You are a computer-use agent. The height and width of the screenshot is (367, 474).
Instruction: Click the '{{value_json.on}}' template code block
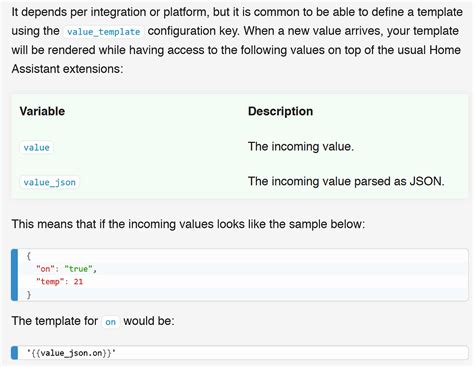point(239,353)
